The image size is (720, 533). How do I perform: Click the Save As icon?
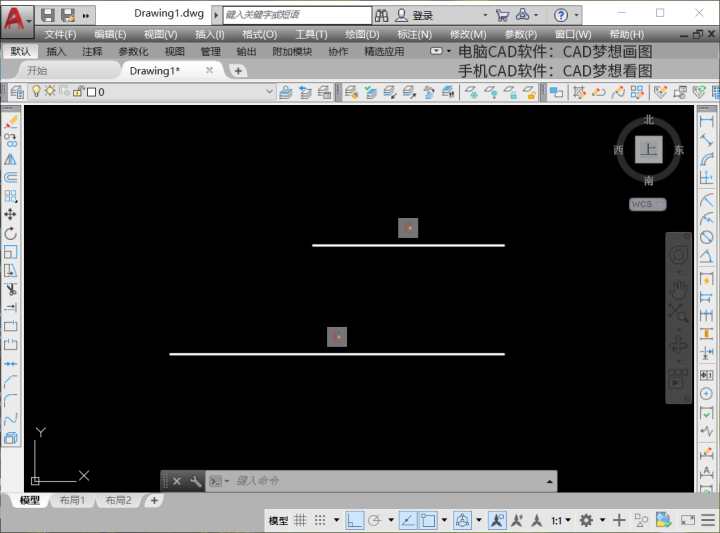point(68,16)
